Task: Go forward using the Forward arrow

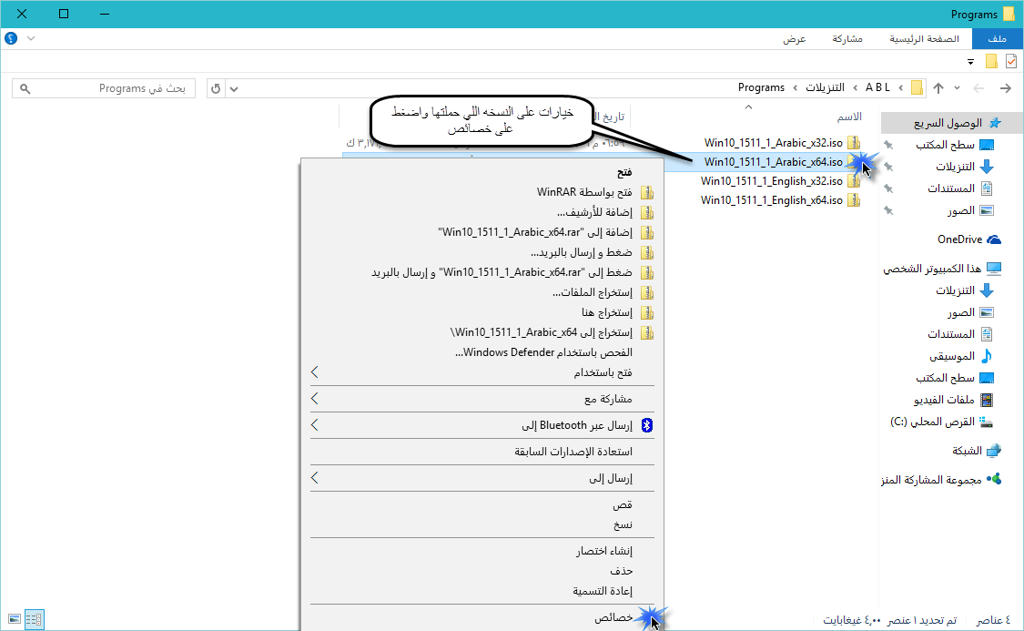Action: (978, 88)
